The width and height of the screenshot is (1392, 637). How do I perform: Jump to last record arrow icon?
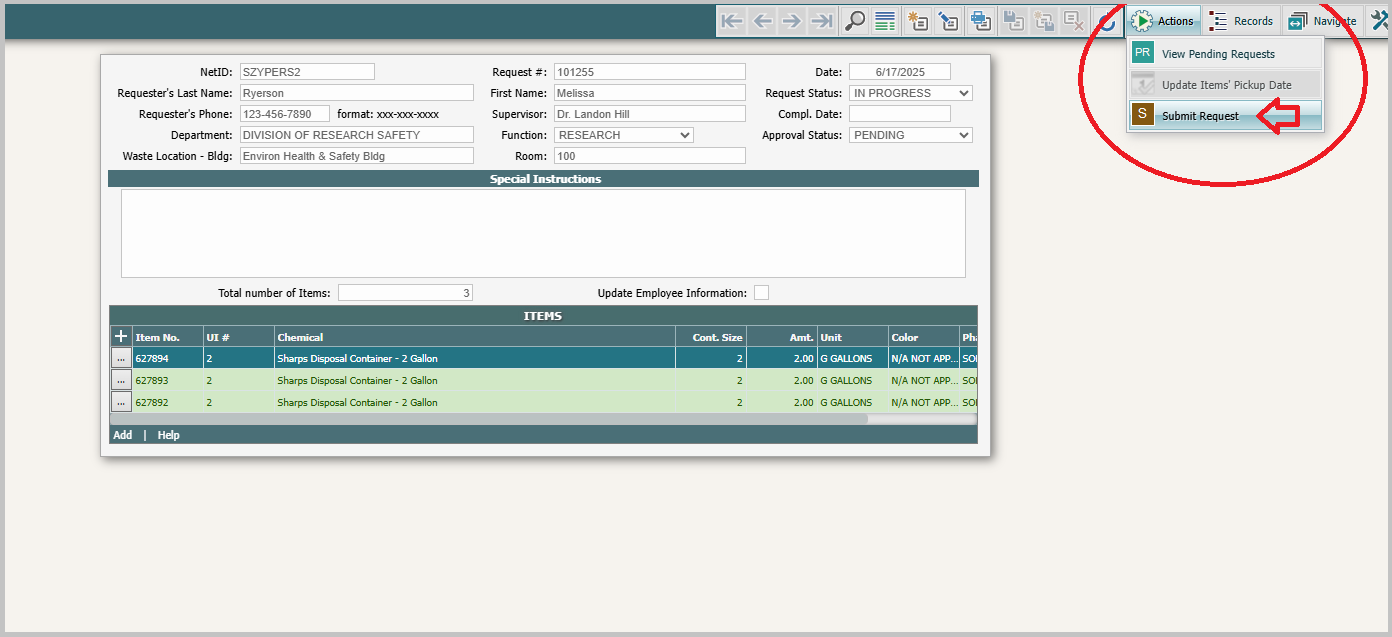[822, 21]
